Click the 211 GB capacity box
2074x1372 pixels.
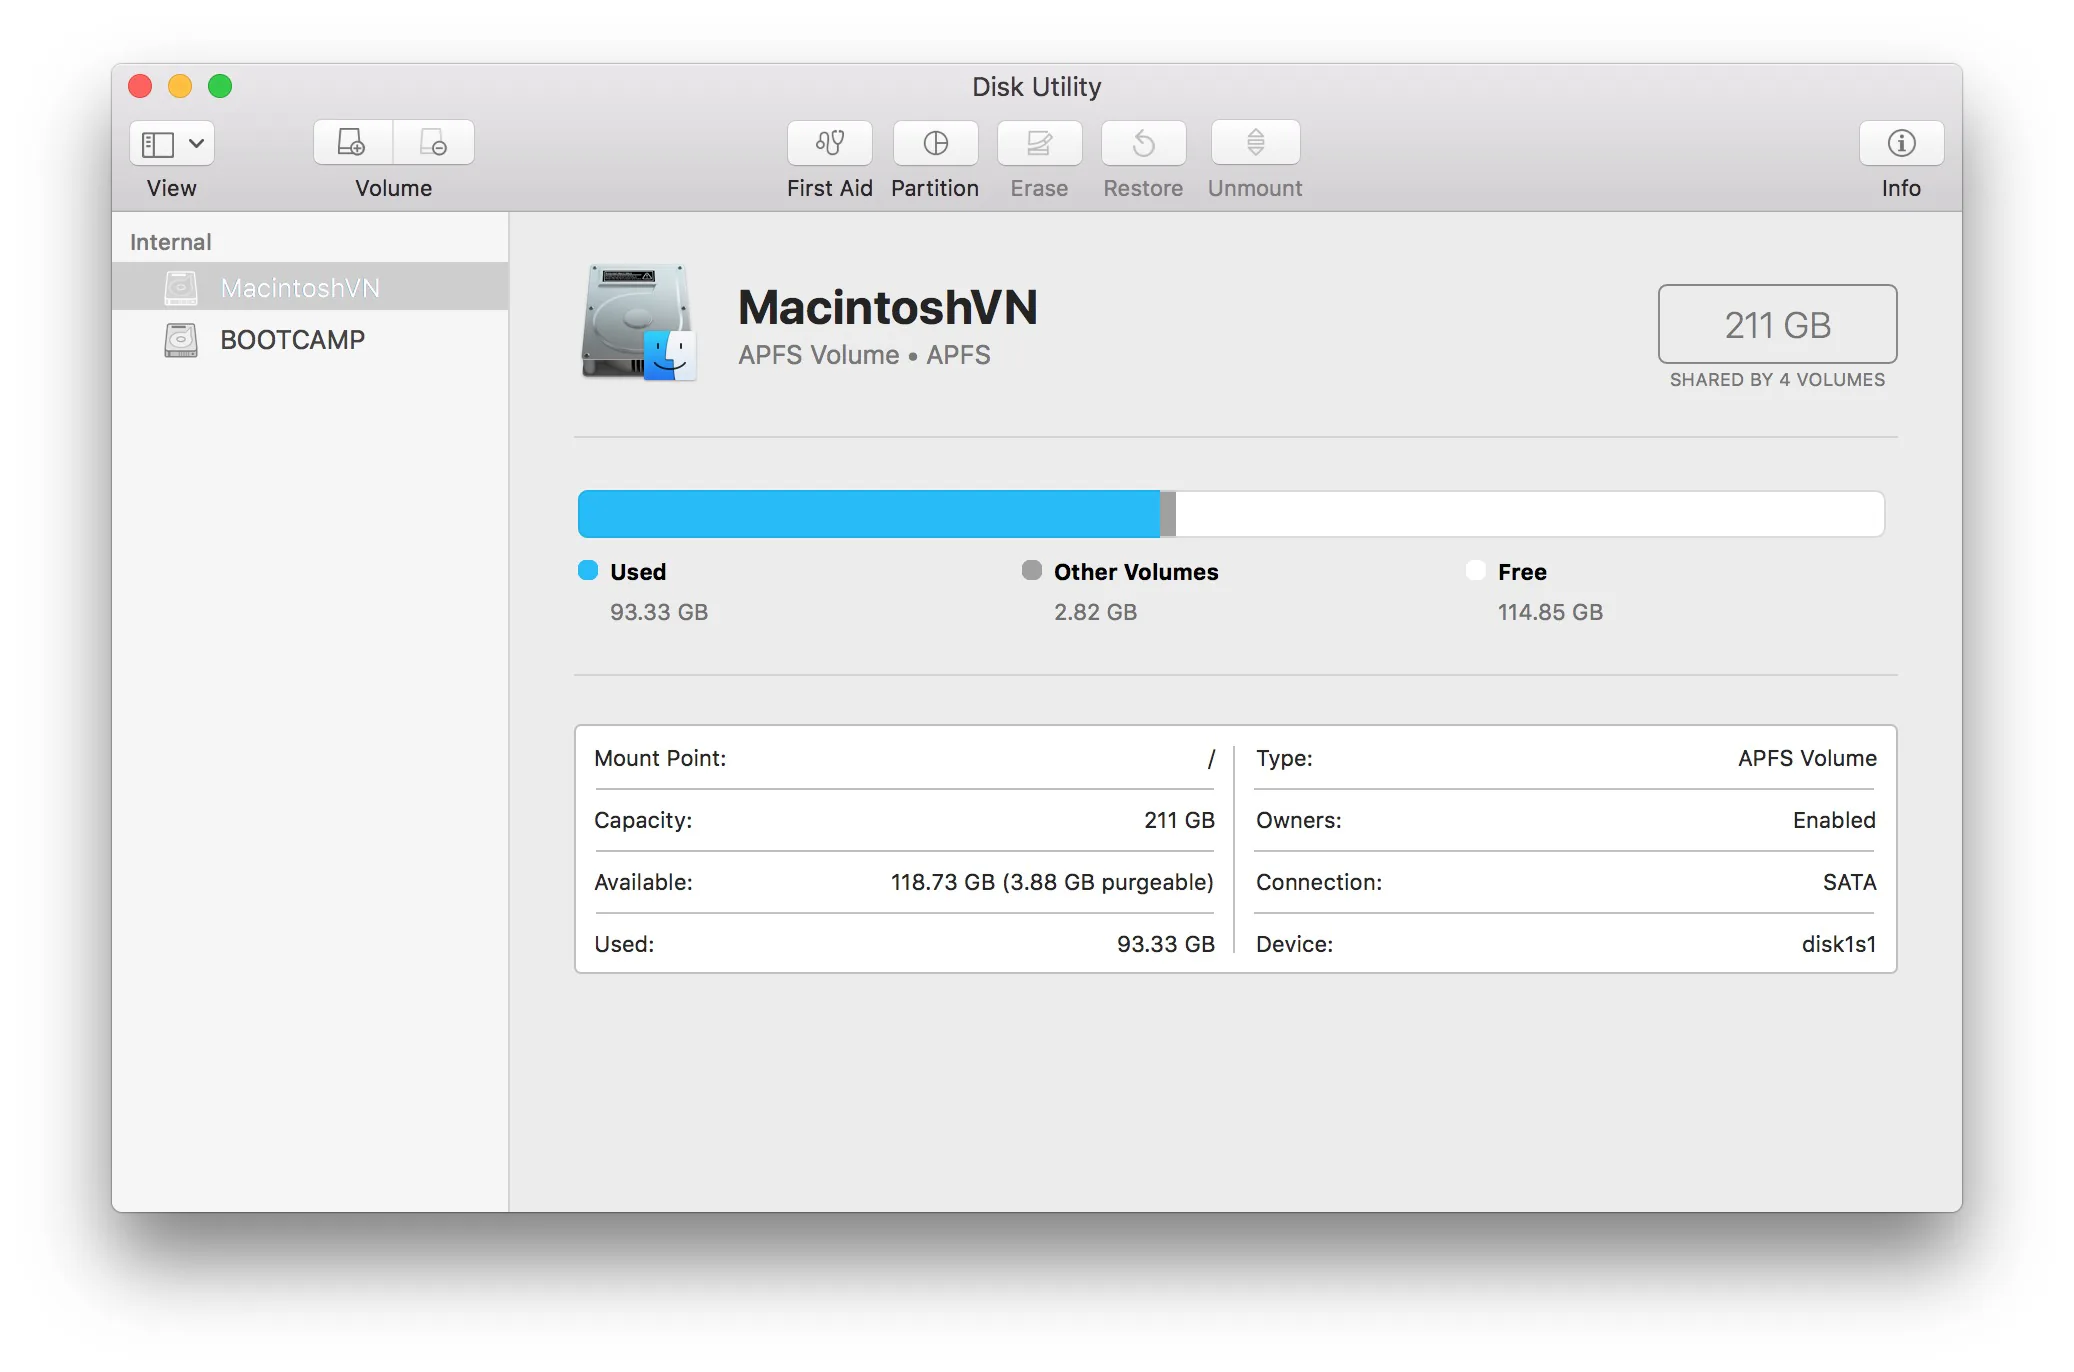[1777, 324]
